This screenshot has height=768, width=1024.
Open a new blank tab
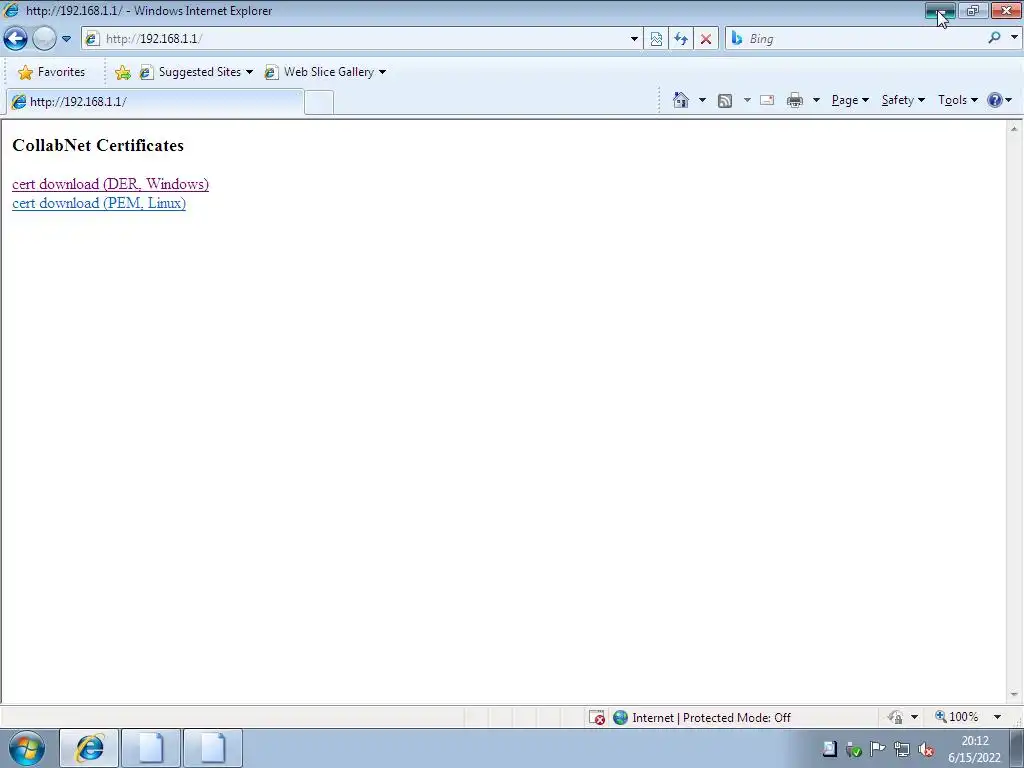coord(319,103)
